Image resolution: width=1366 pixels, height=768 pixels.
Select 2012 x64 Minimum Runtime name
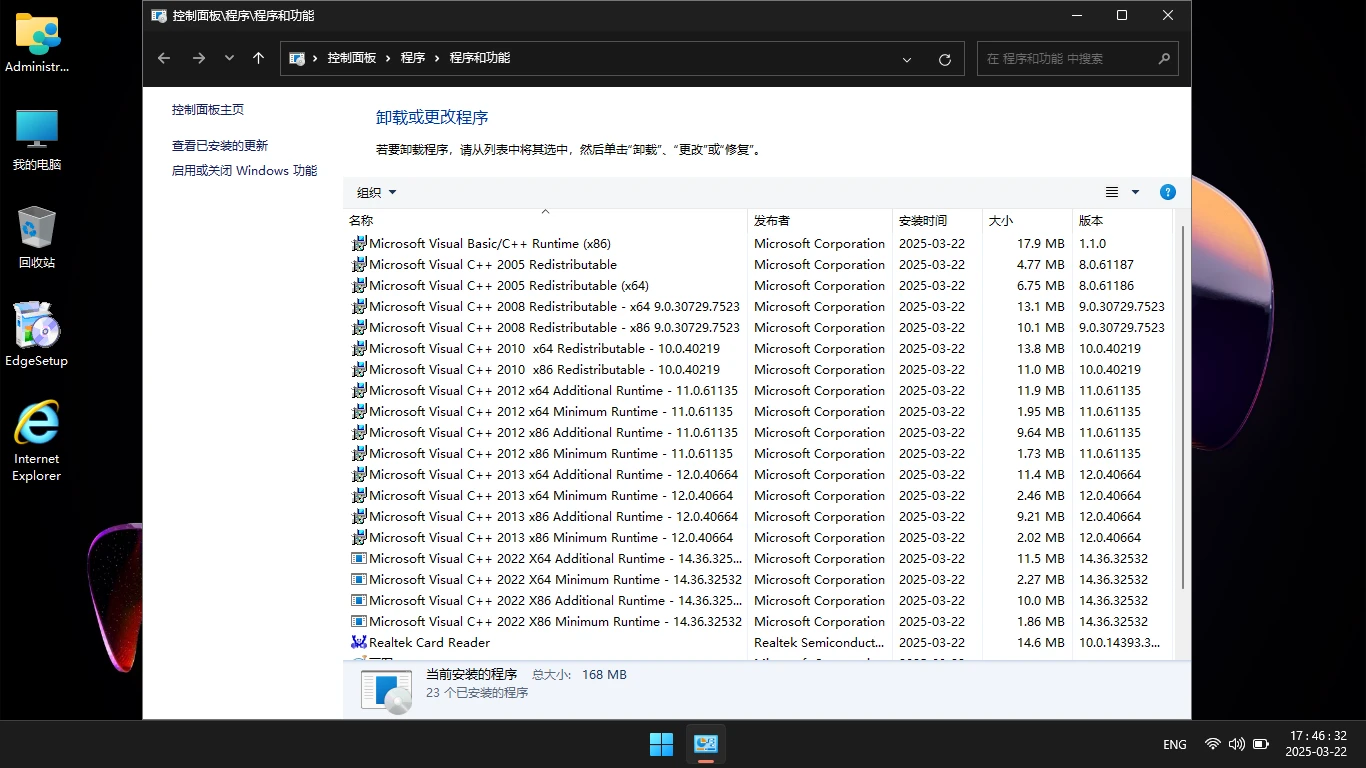551,411
